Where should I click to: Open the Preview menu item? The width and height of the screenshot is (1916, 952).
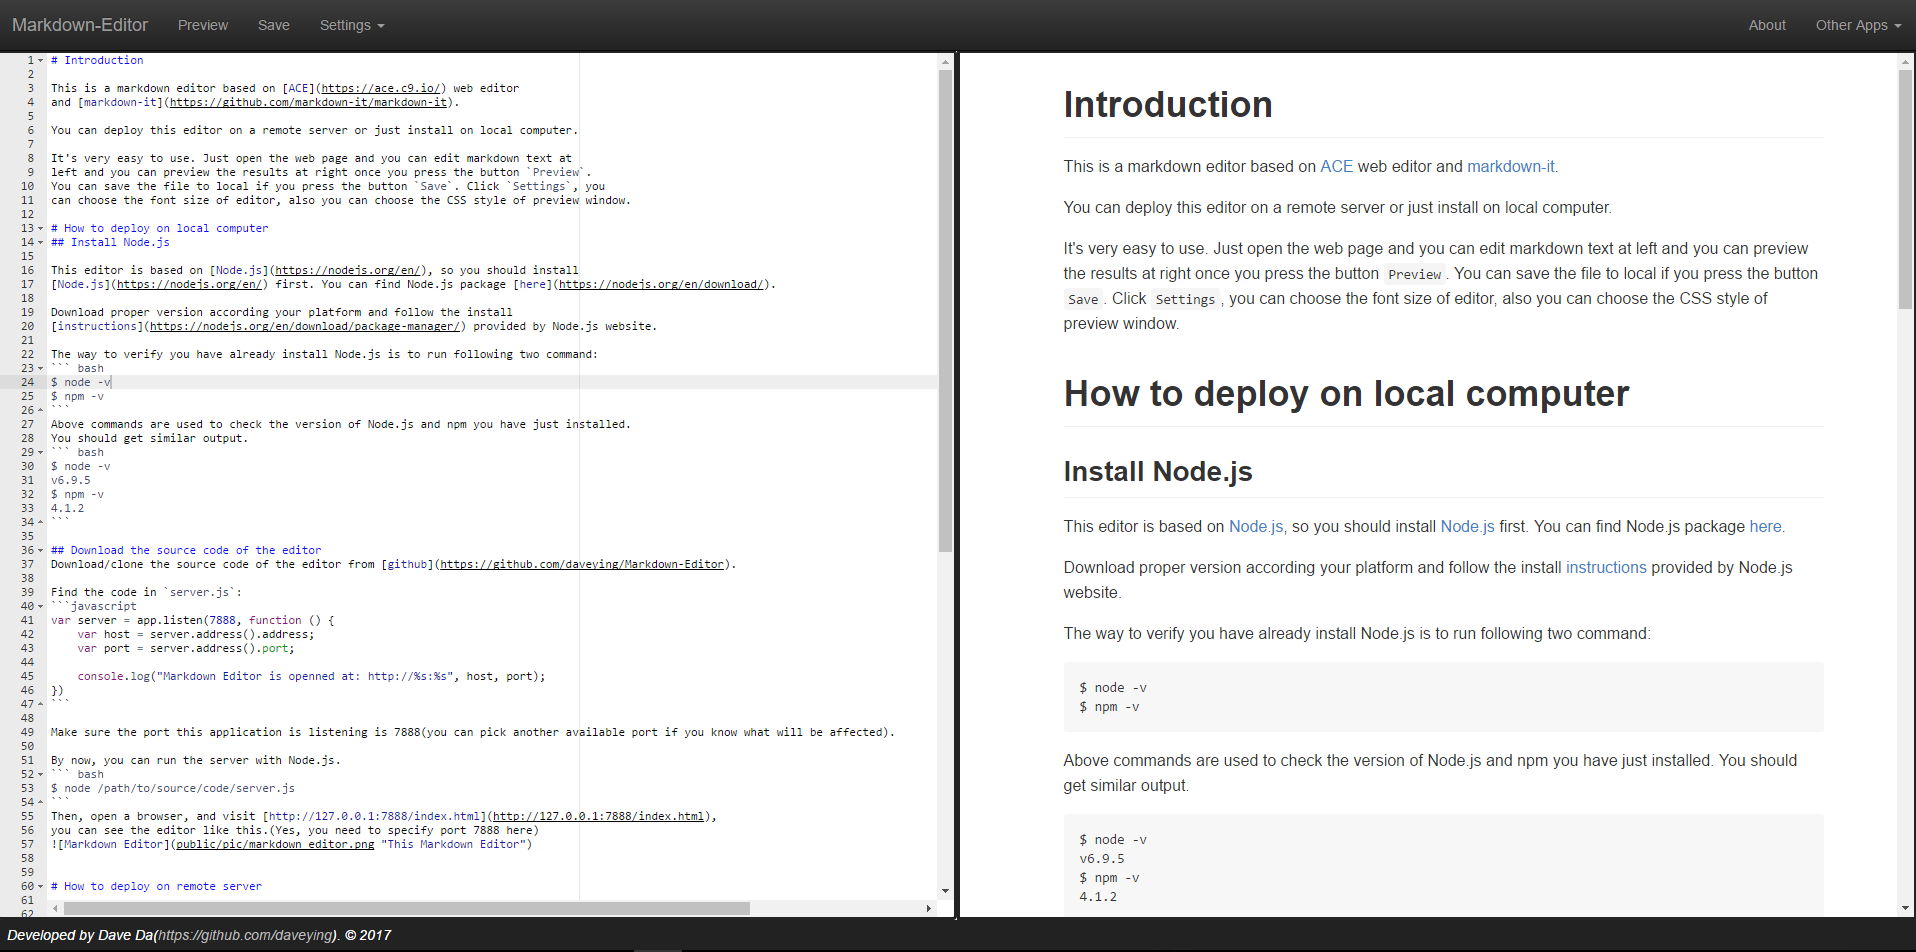(x=203, y=25)
